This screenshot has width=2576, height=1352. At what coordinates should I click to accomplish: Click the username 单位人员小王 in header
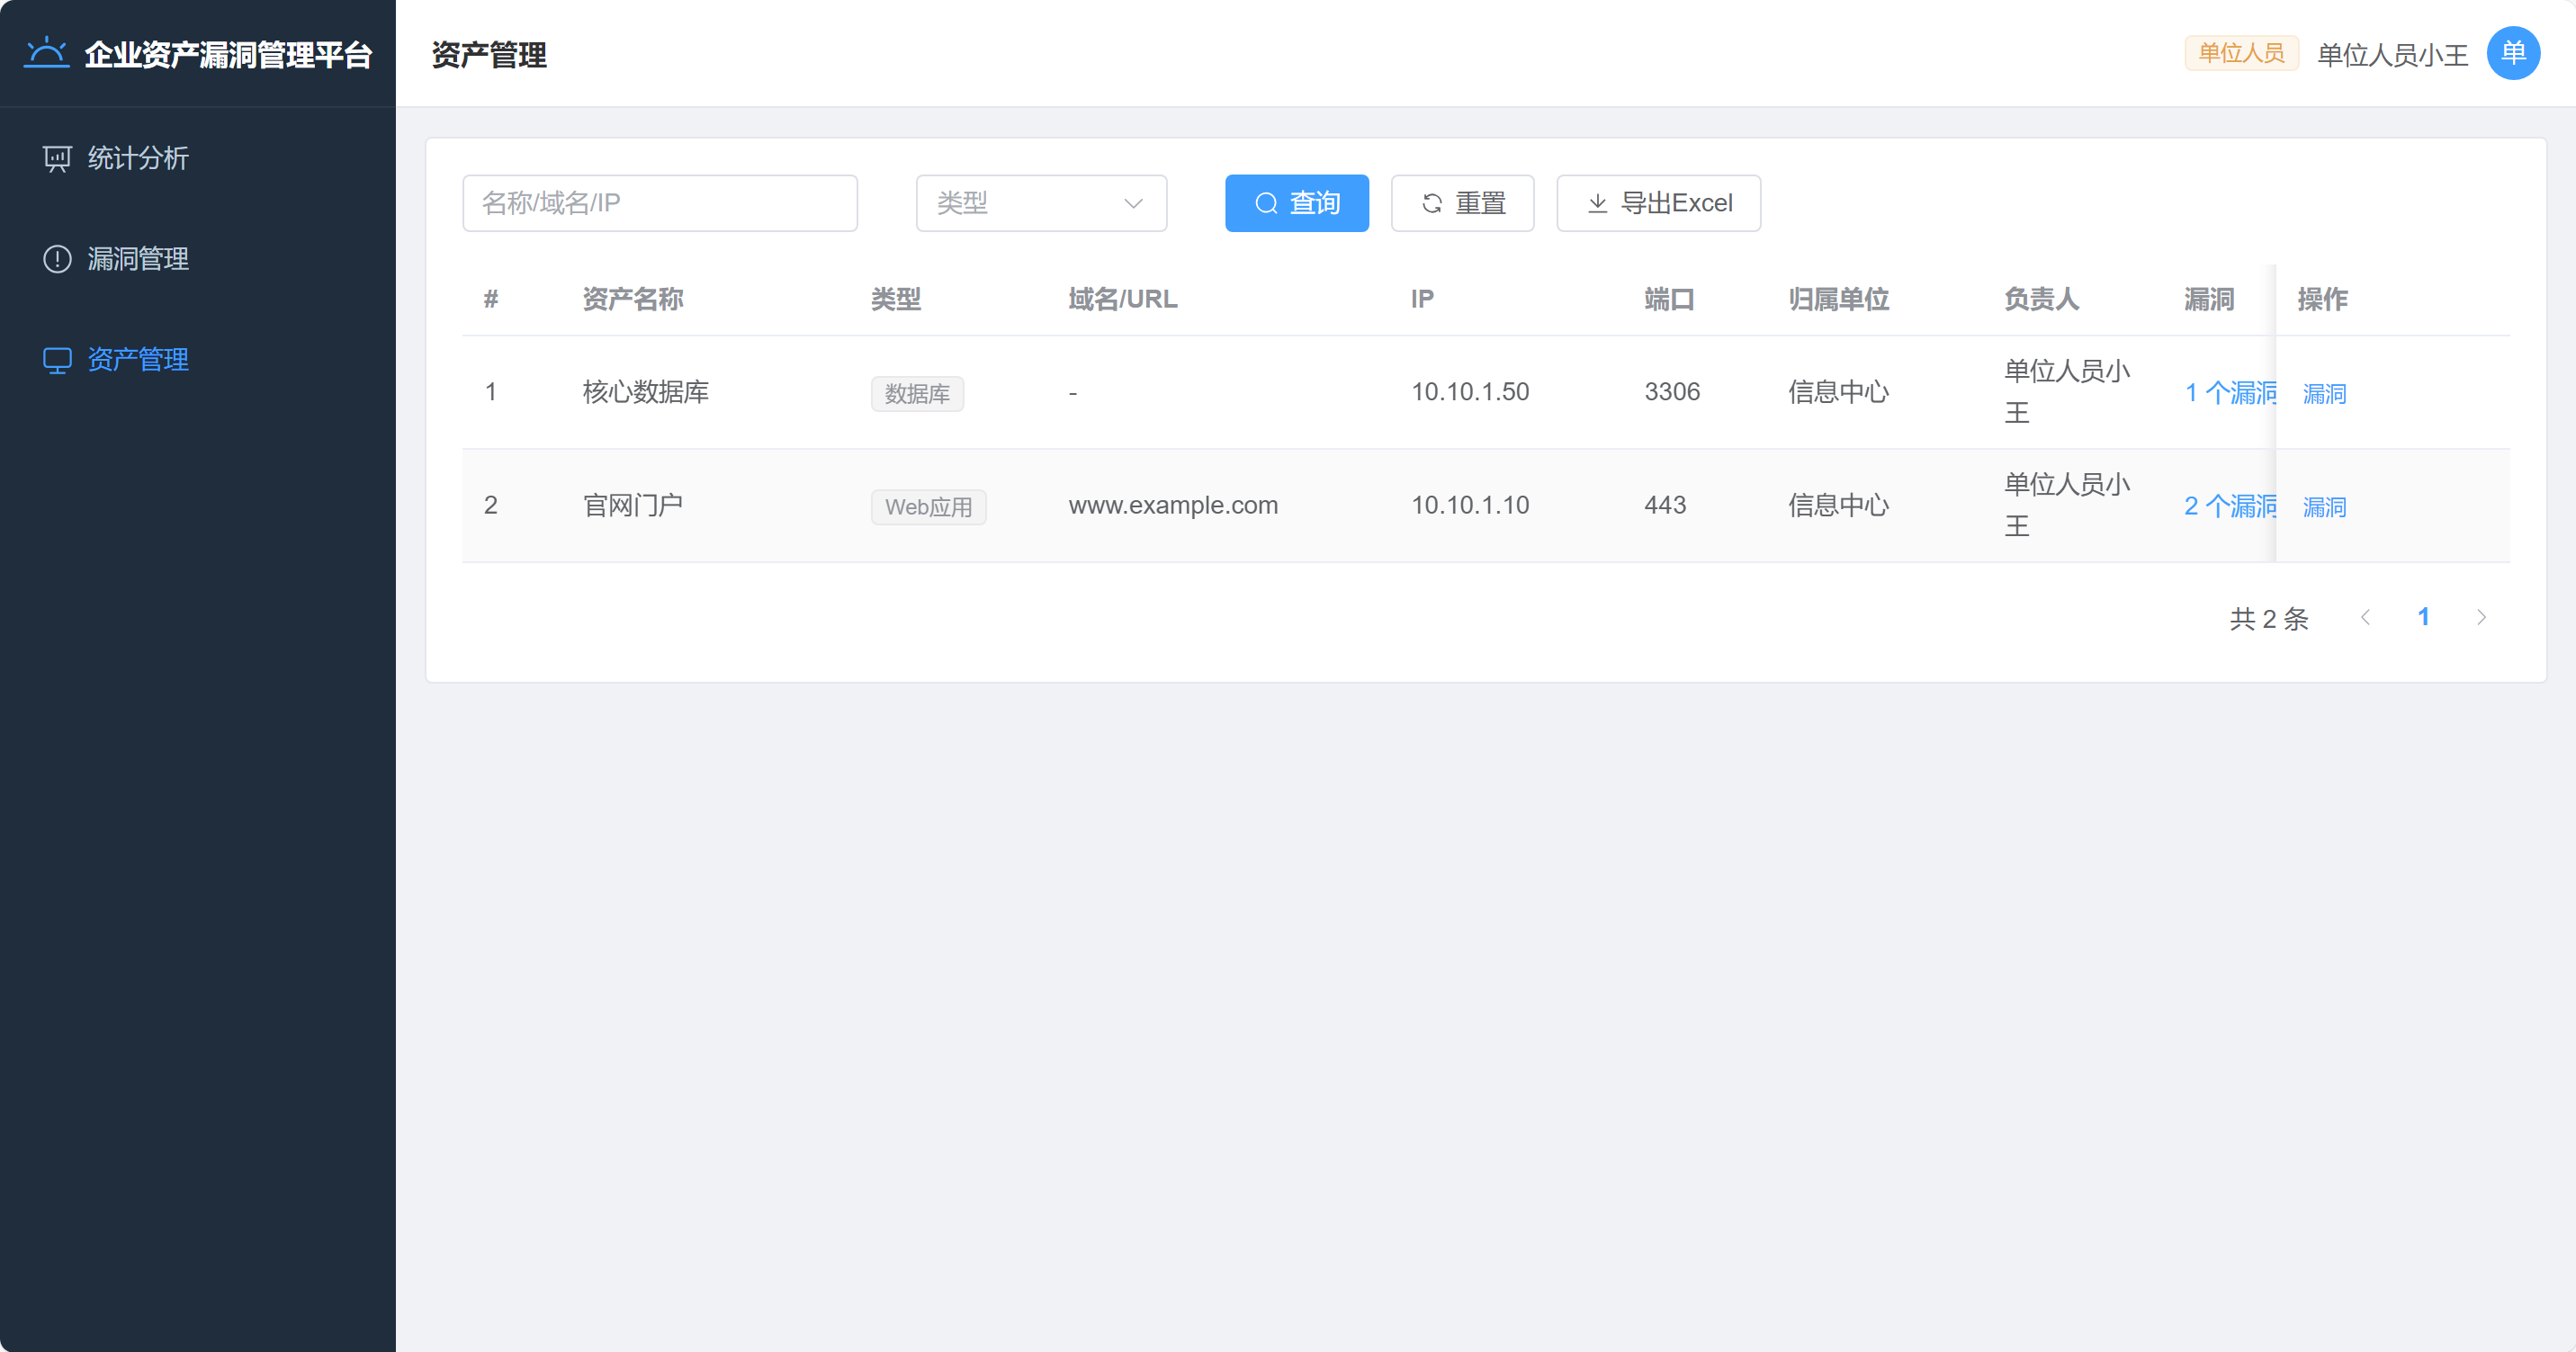(x=2392, y=54)
